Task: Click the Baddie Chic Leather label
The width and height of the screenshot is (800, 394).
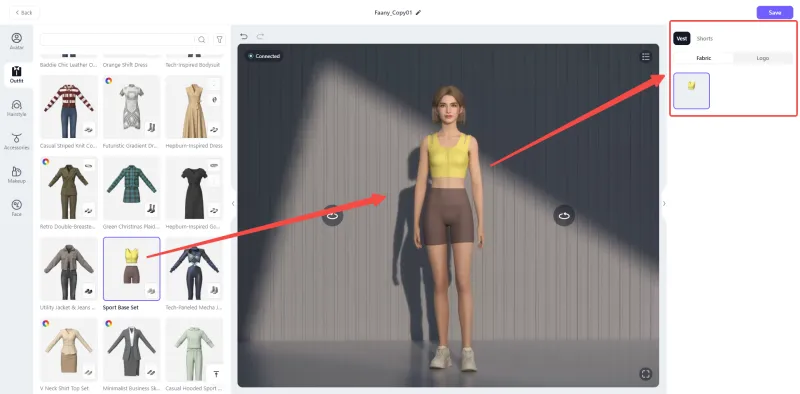Action: point(68,65)
